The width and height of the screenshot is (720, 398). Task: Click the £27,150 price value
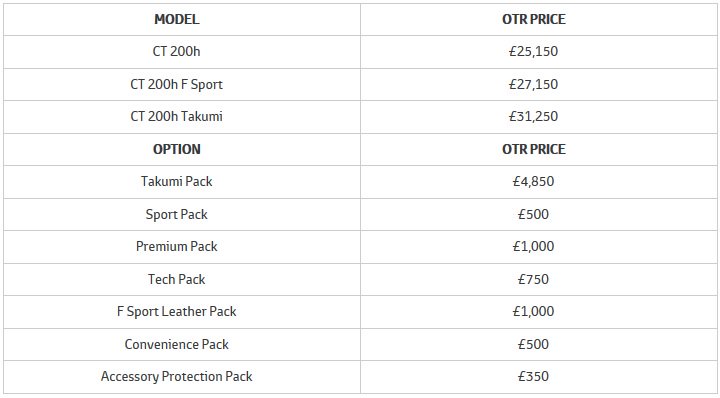(534, 84)
